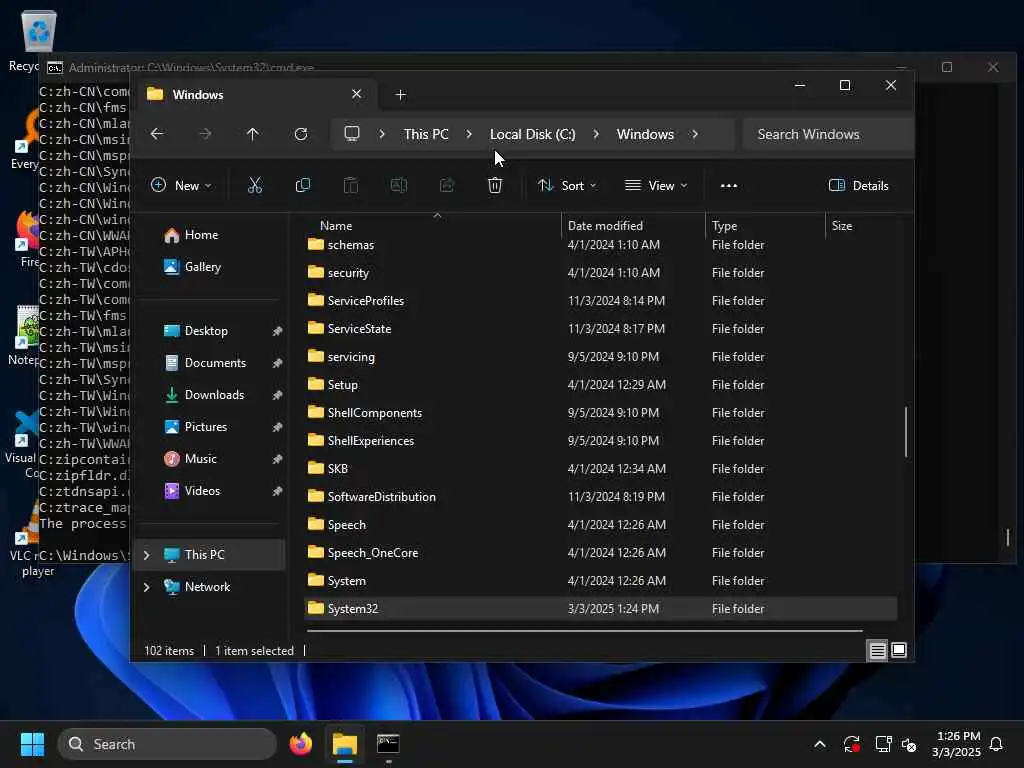1024x768 pixels.
Task: Expand chevron after Windows in breadcrumb
Action: coord(695,134)
